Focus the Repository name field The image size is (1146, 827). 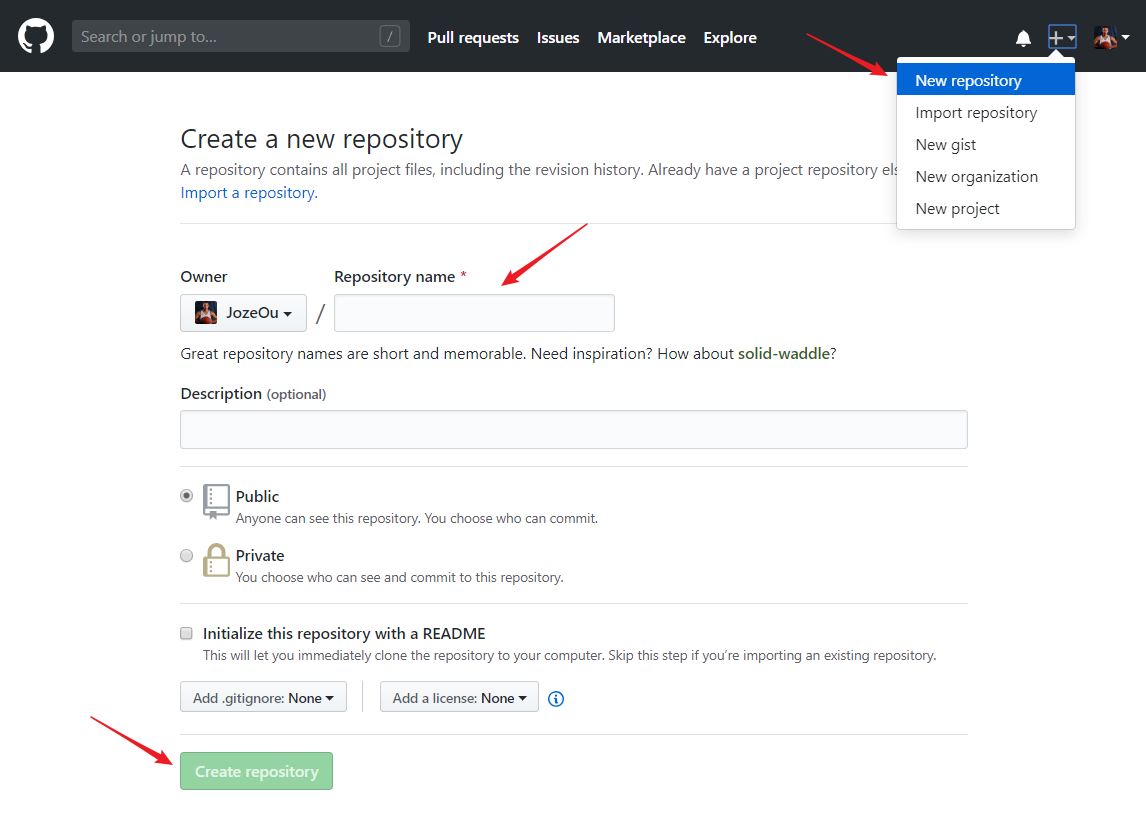[474, 313]
